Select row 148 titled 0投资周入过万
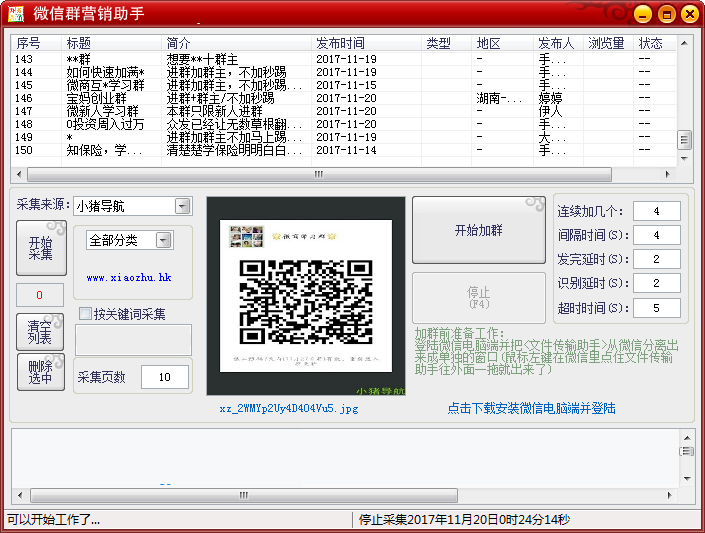705x533 pixels. pyautogui.click(x=344, y=124)
